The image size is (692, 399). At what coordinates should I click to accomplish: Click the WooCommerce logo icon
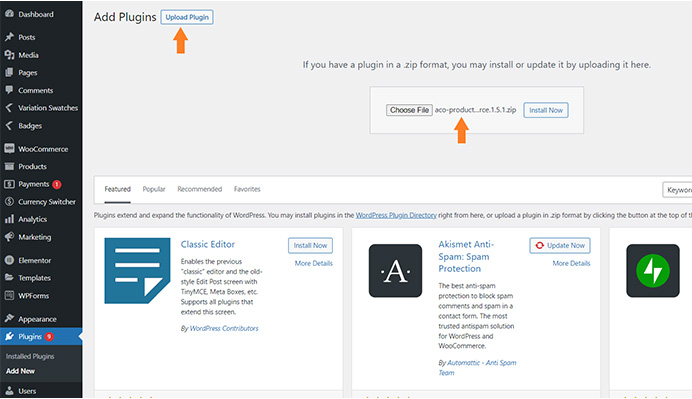pos(9,148)
